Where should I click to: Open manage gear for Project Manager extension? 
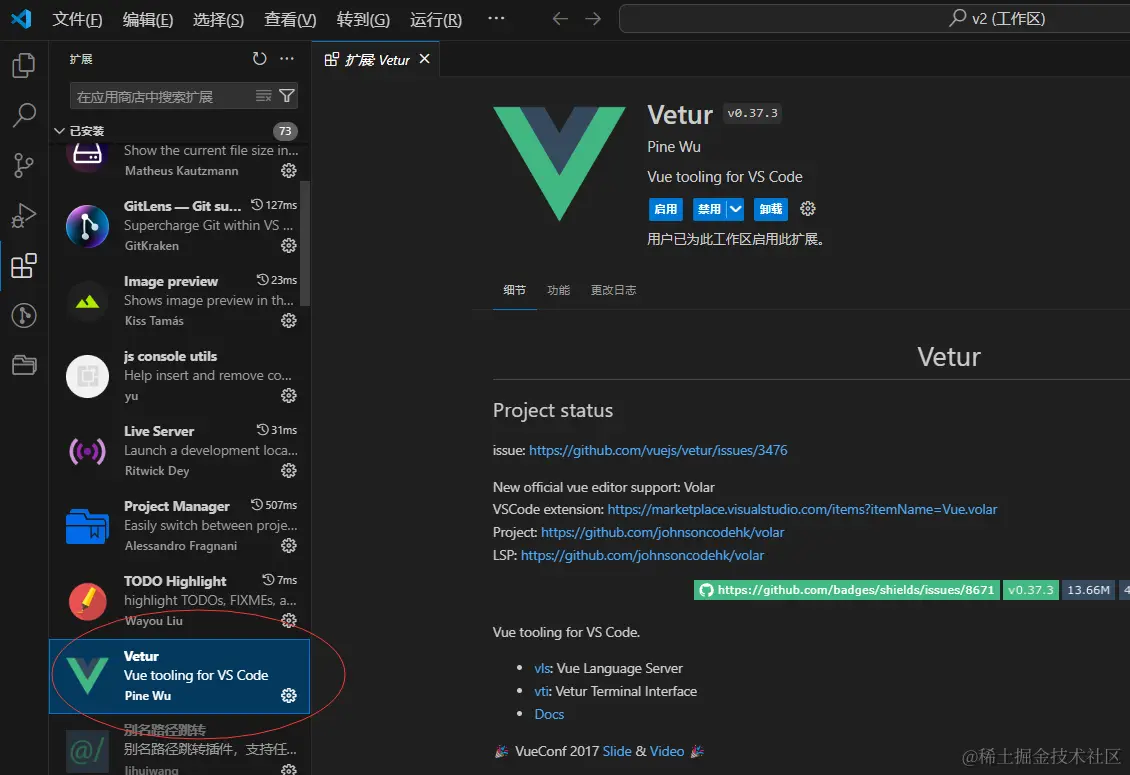(289, 545)
